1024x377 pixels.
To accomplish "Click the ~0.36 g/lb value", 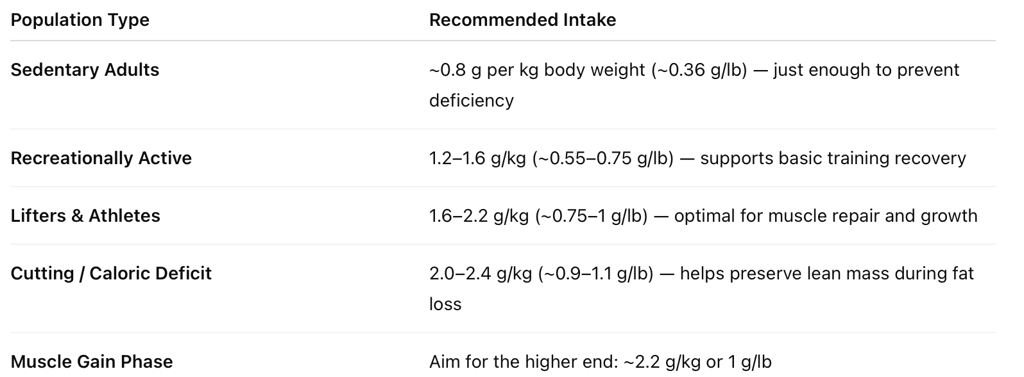I will point(699,70).
